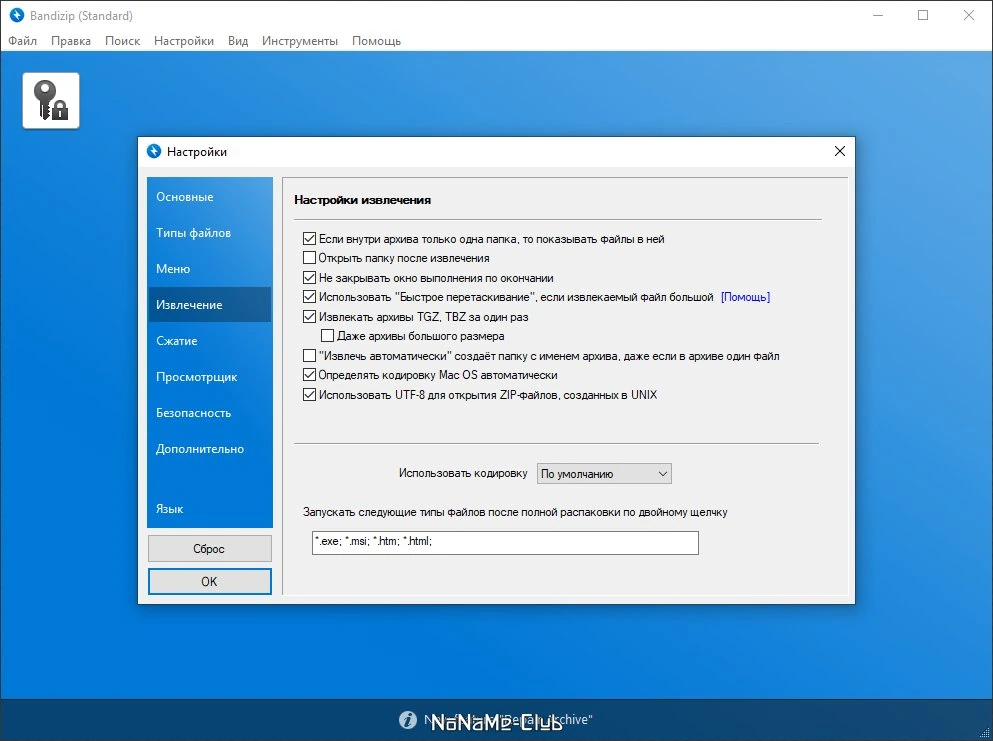Open the Вид menu

(x=238, y=41)
